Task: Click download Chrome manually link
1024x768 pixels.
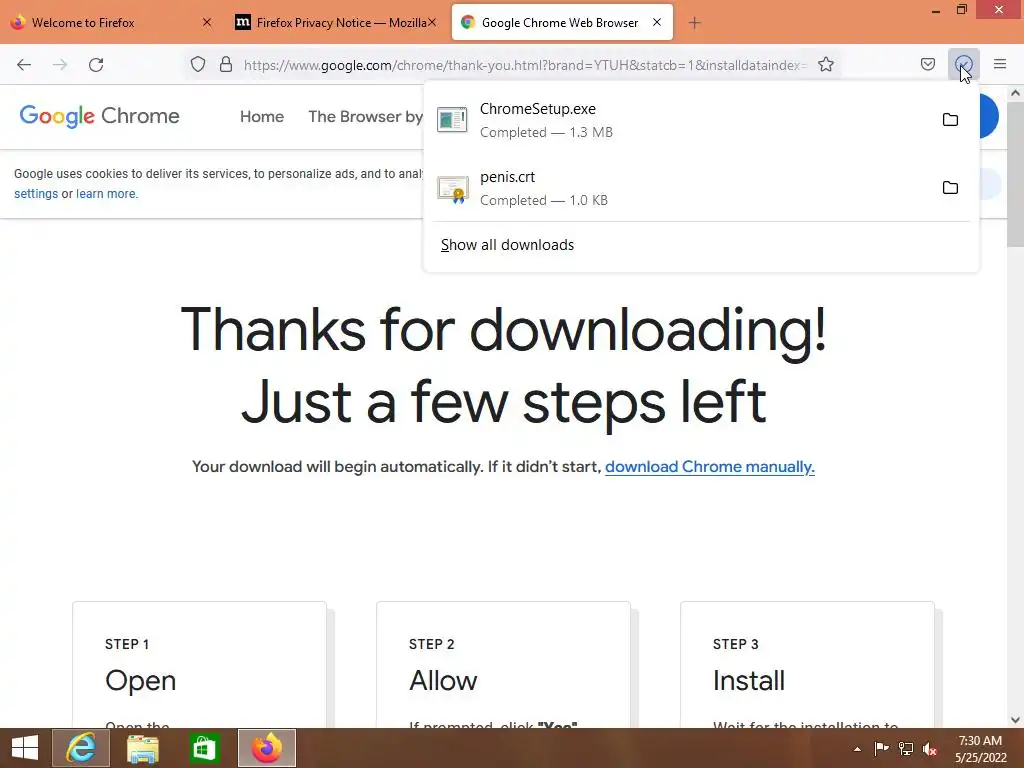Action: pos(710,467)
